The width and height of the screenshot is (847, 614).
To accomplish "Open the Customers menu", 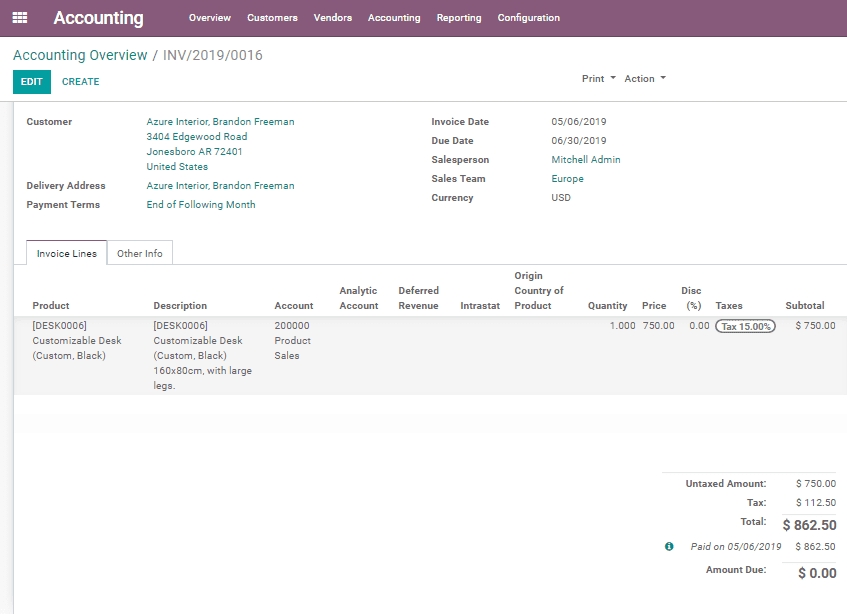I will pos(270,17).
